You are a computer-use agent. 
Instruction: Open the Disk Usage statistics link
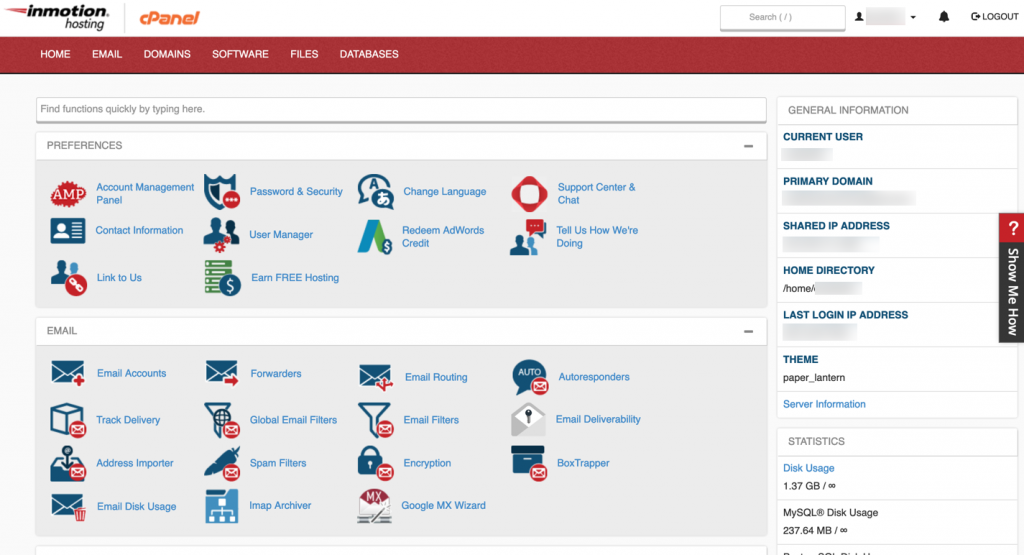(808, 468)
